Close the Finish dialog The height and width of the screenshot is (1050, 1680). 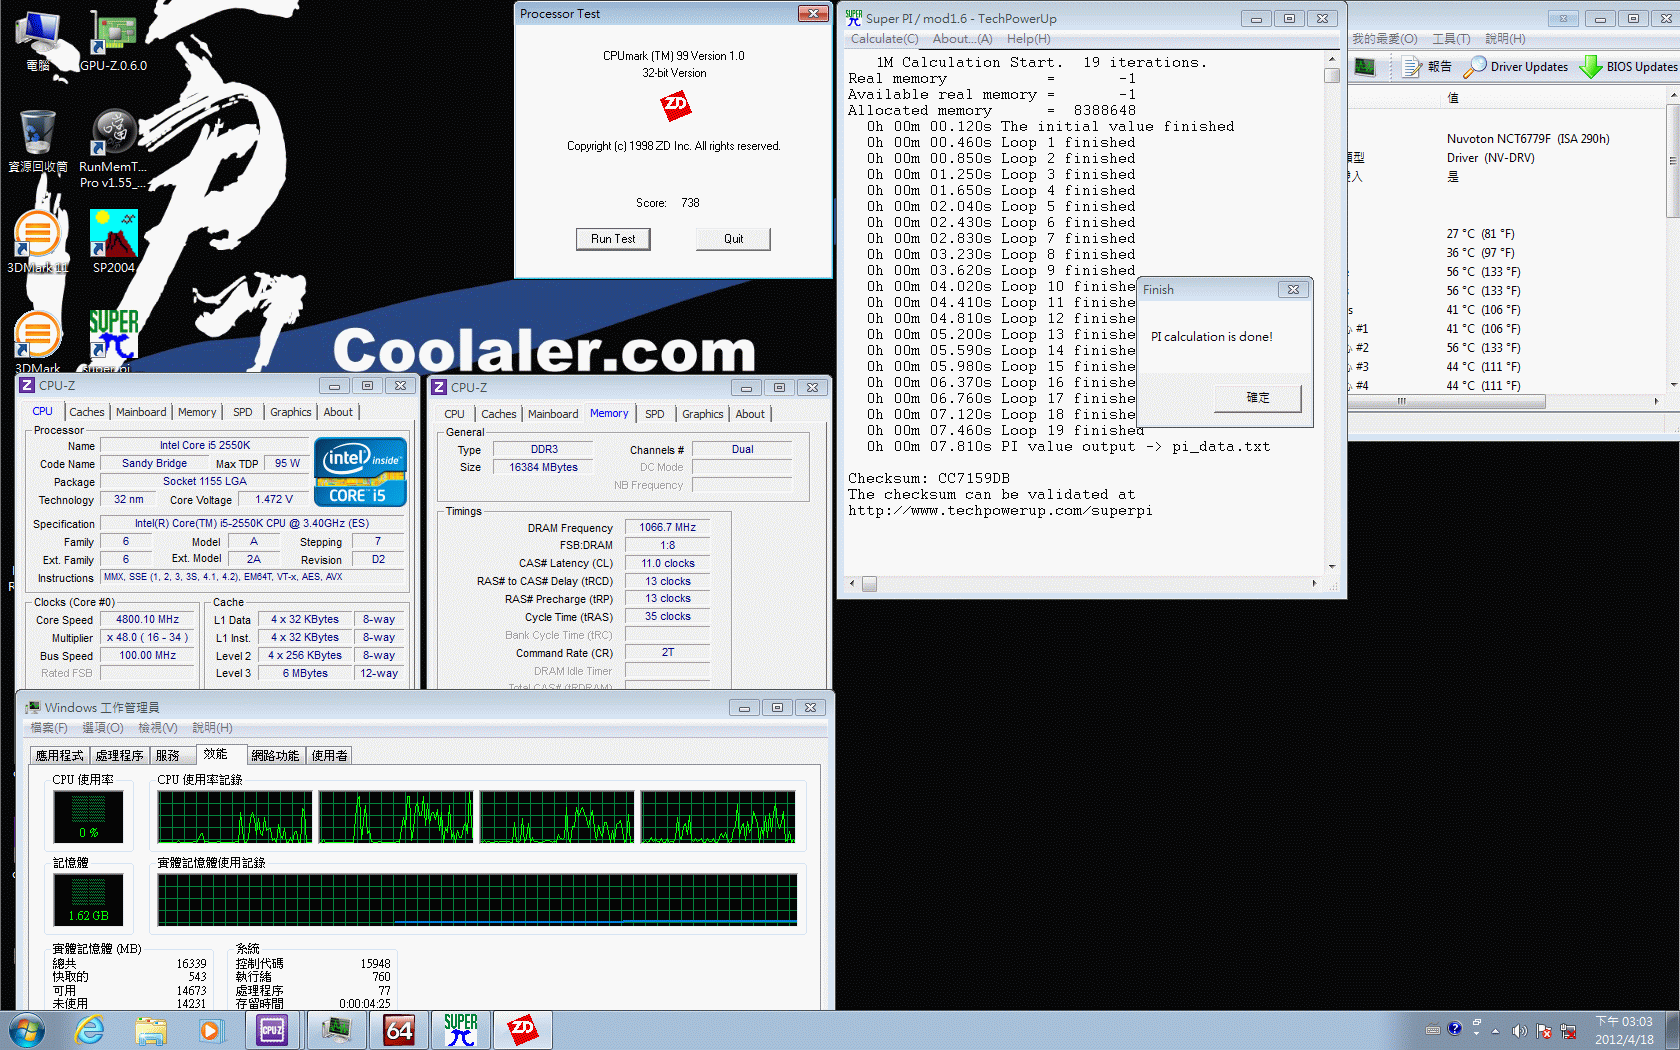point(1293,289)
